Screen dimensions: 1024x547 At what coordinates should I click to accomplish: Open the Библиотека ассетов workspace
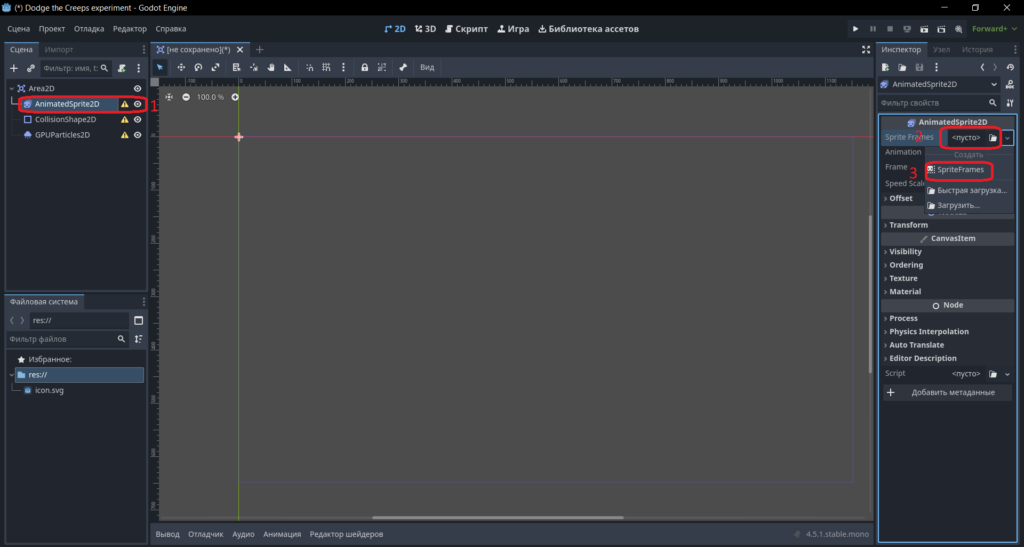[x=588, y=29]
